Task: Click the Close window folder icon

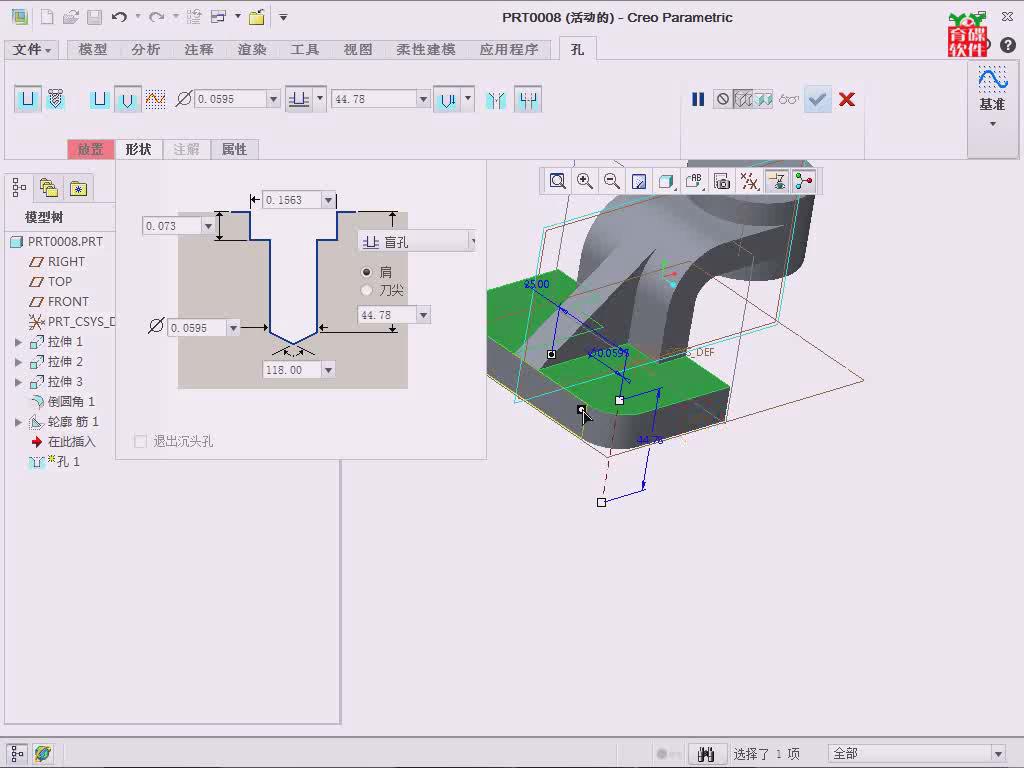Action: 257,17
